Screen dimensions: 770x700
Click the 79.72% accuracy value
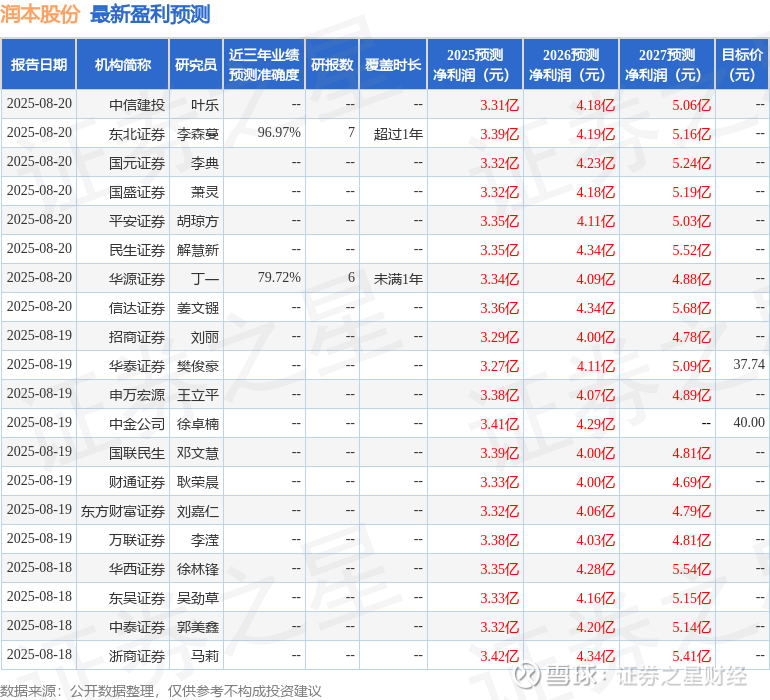click(x=279, y=277)
